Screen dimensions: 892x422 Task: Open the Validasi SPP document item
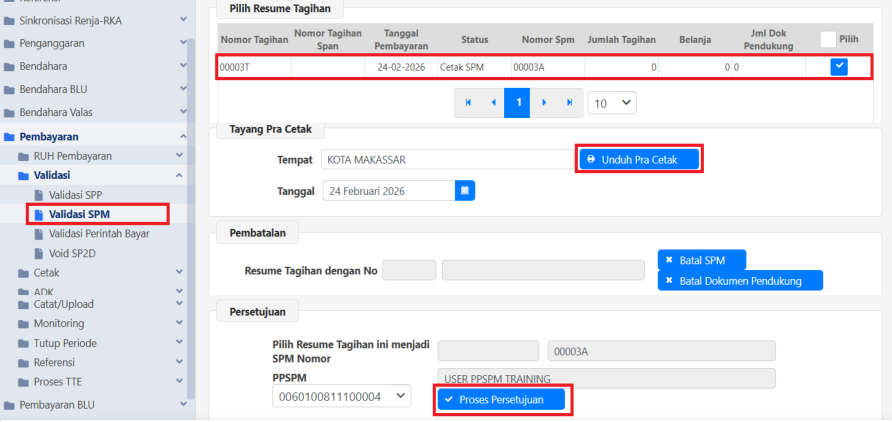(x=78, y=194)
